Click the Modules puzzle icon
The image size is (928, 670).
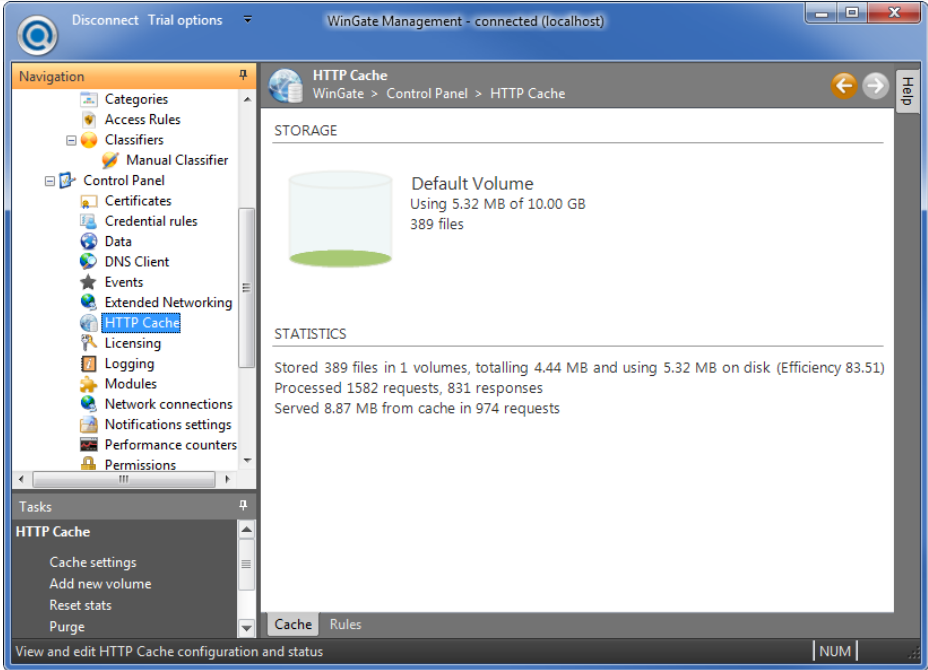point(89,384)
